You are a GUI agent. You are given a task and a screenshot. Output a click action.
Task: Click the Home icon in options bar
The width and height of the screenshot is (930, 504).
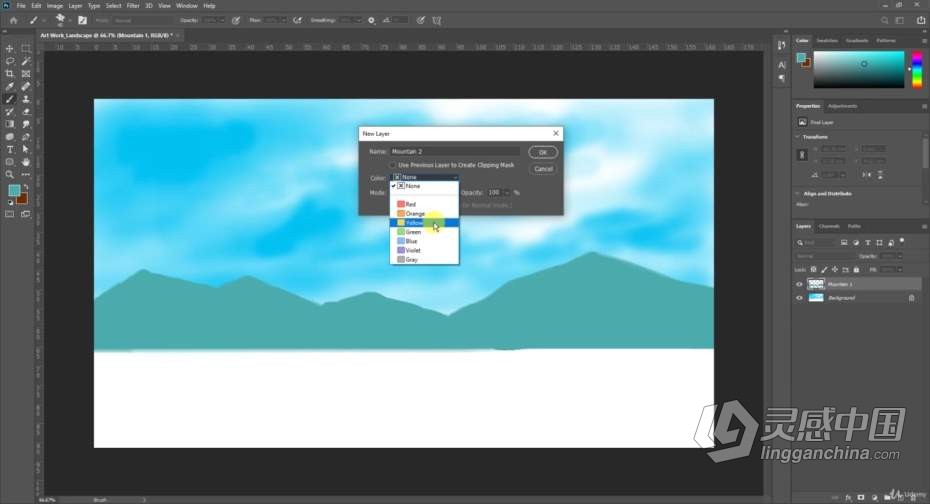(13, 20)
